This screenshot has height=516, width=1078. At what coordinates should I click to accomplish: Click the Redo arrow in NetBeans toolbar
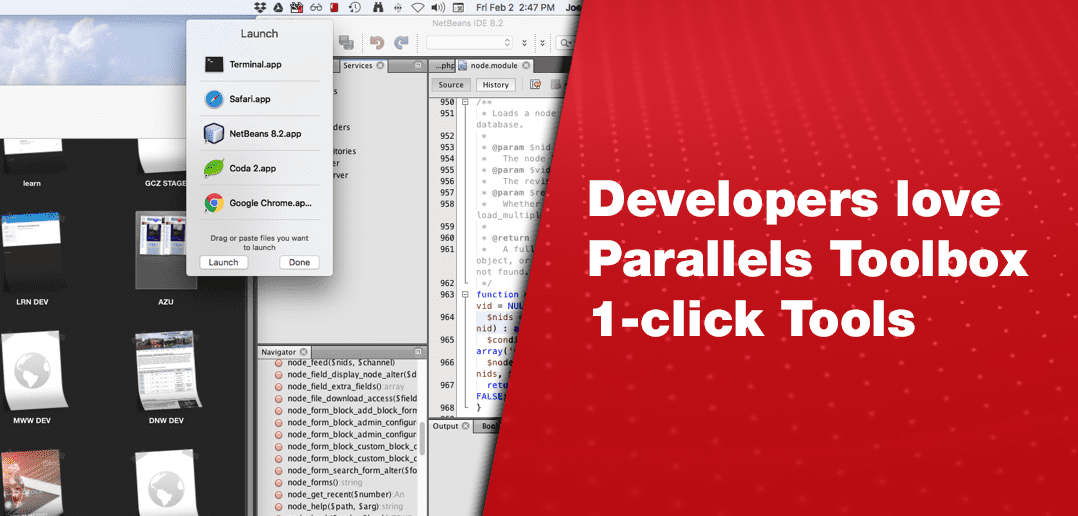pyautogui.click(x=401, y=42)
